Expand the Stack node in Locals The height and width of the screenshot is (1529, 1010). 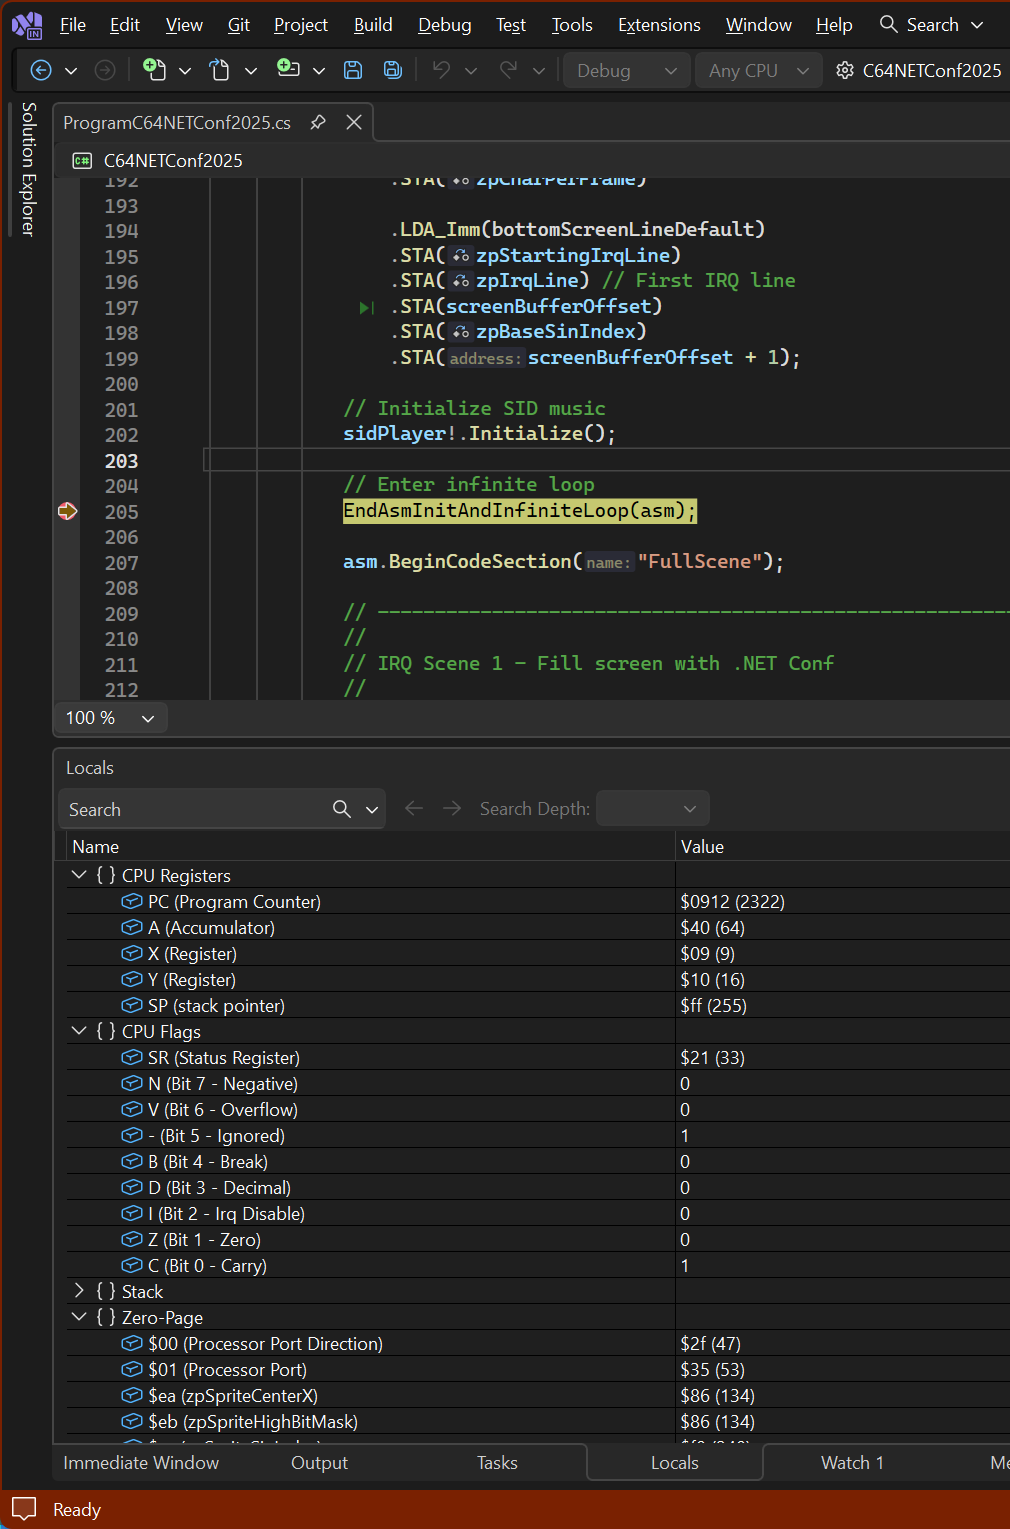[x=79, y=1290]
